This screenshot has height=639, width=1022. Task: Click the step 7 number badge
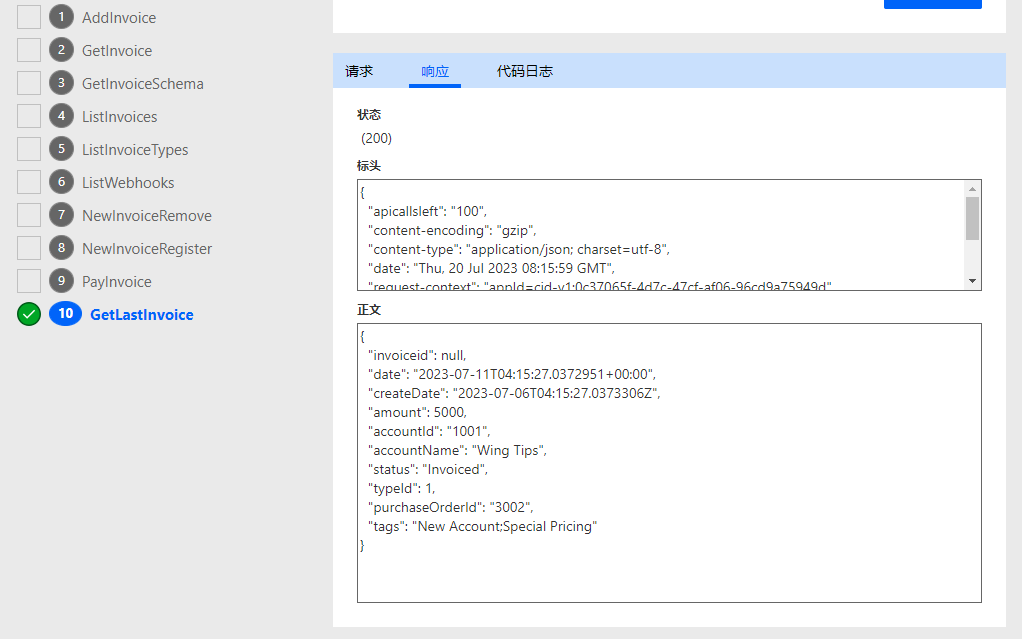[61, 215]
